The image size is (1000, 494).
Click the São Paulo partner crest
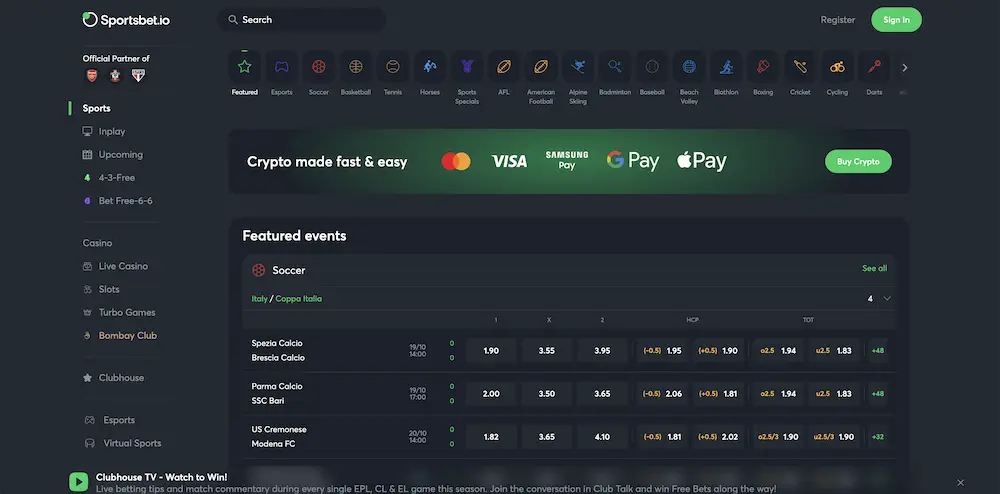[138, 76]
